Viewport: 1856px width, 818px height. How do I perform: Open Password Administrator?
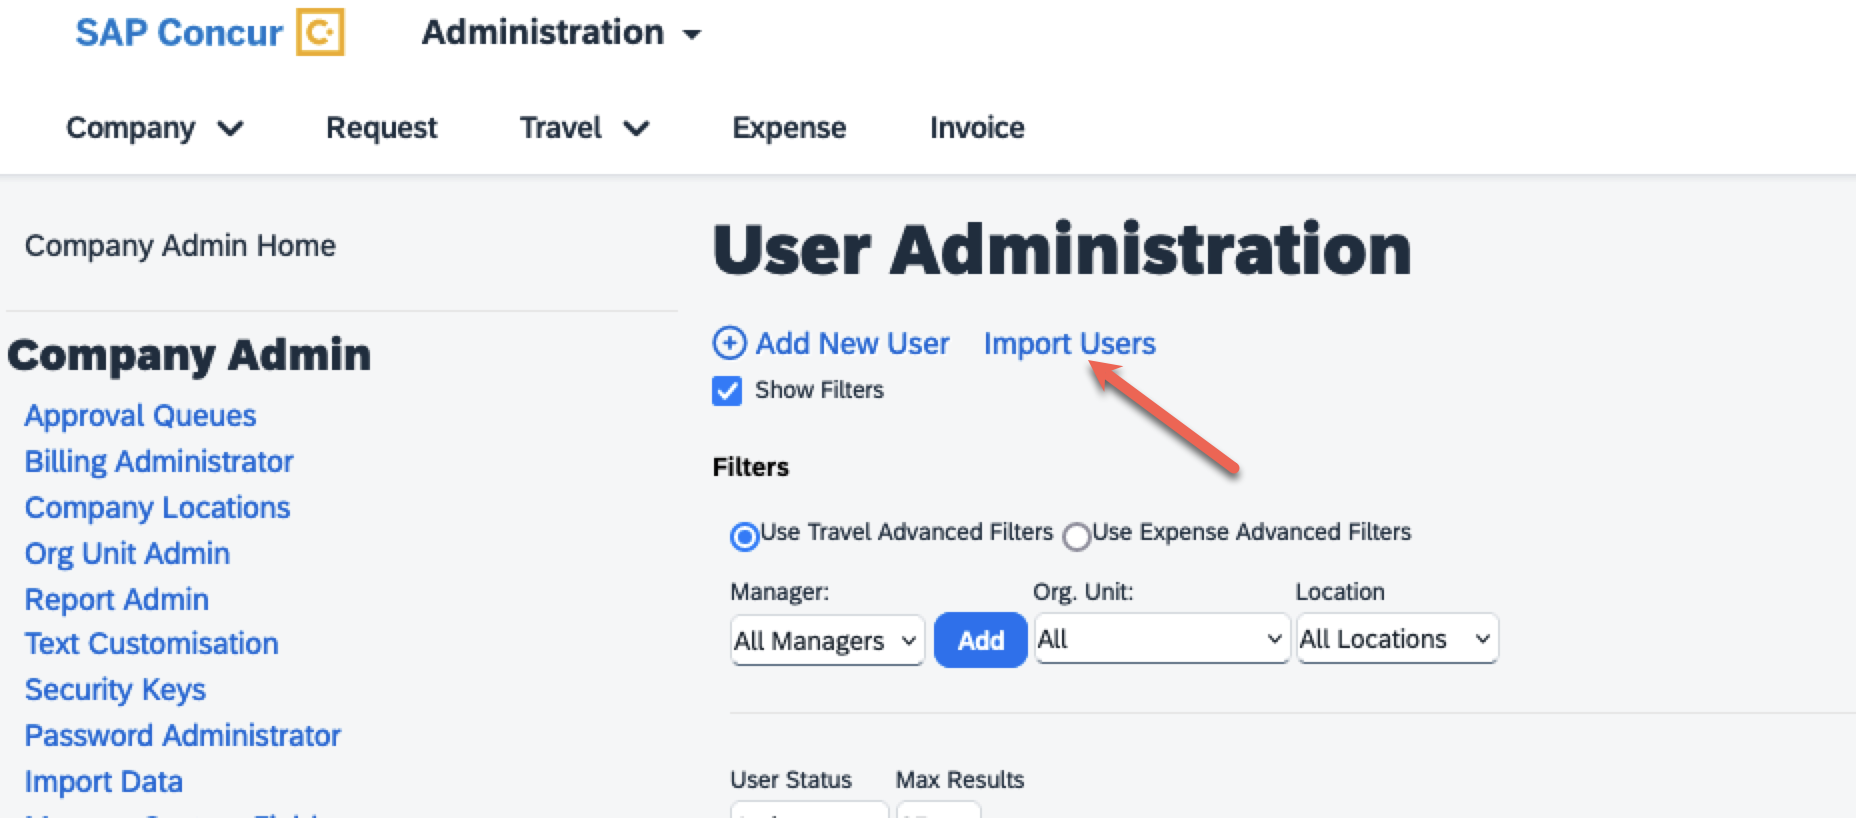(183, 736)
